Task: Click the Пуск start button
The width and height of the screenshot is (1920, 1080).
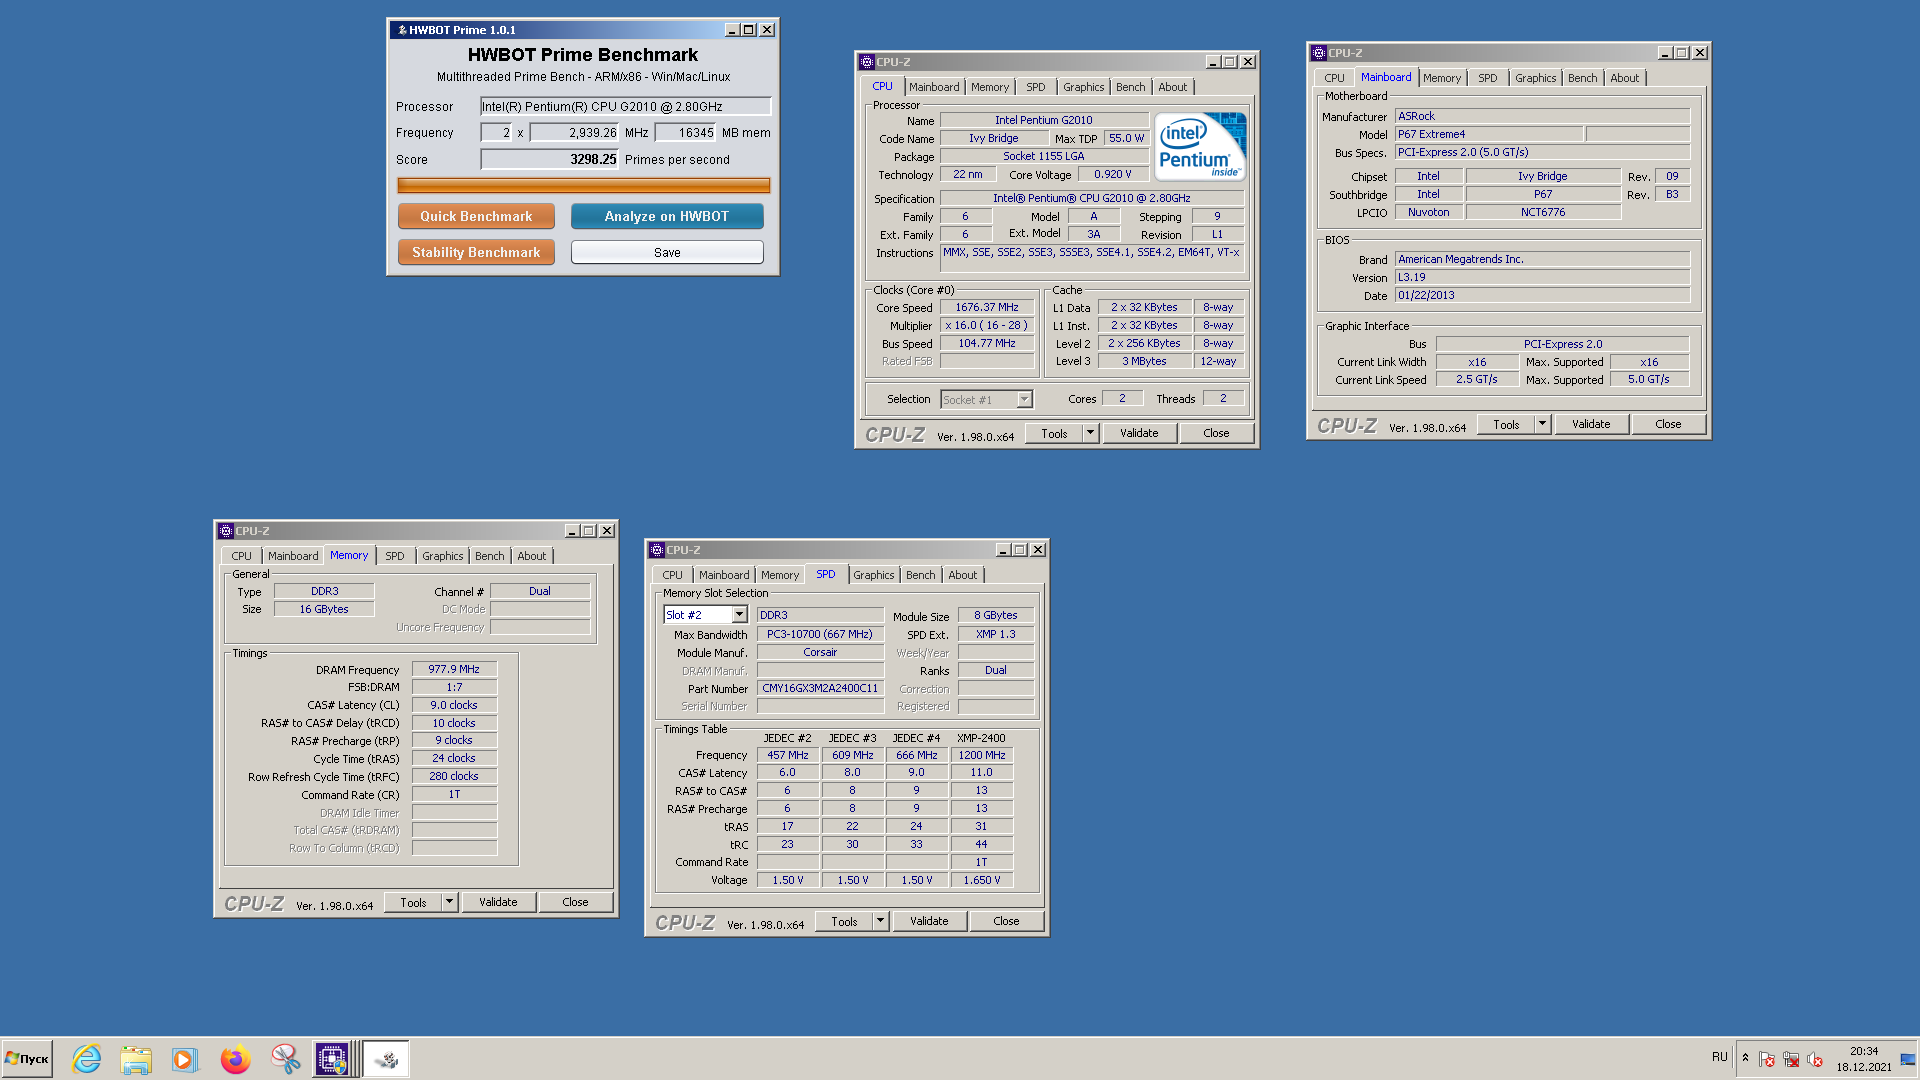Action: (27, 1059)
